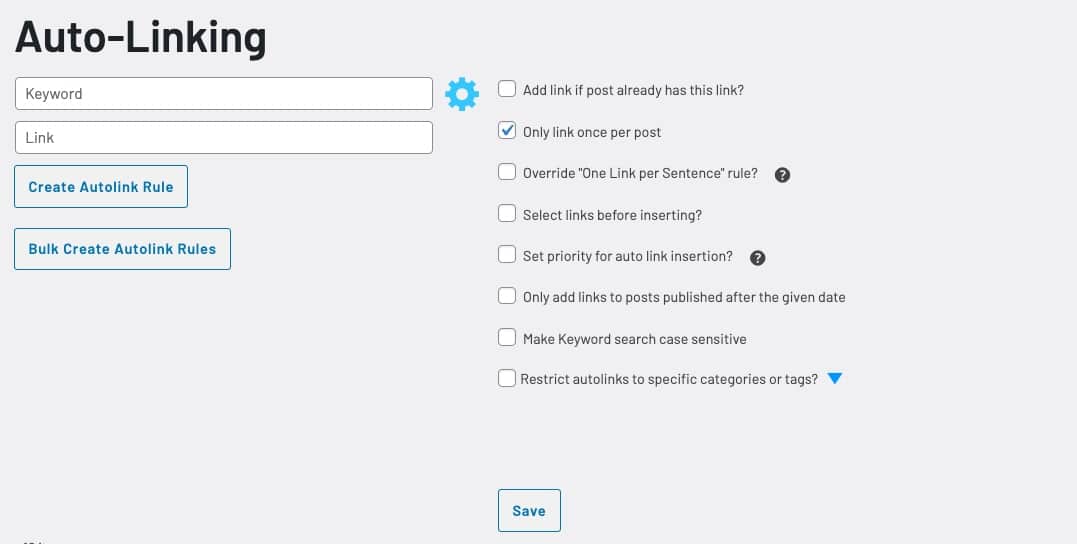This screenshot has height=544, width=1077.
Task: Enable the "Make Keyword search case sensitive" checkbox
Action: coord(507,337)
